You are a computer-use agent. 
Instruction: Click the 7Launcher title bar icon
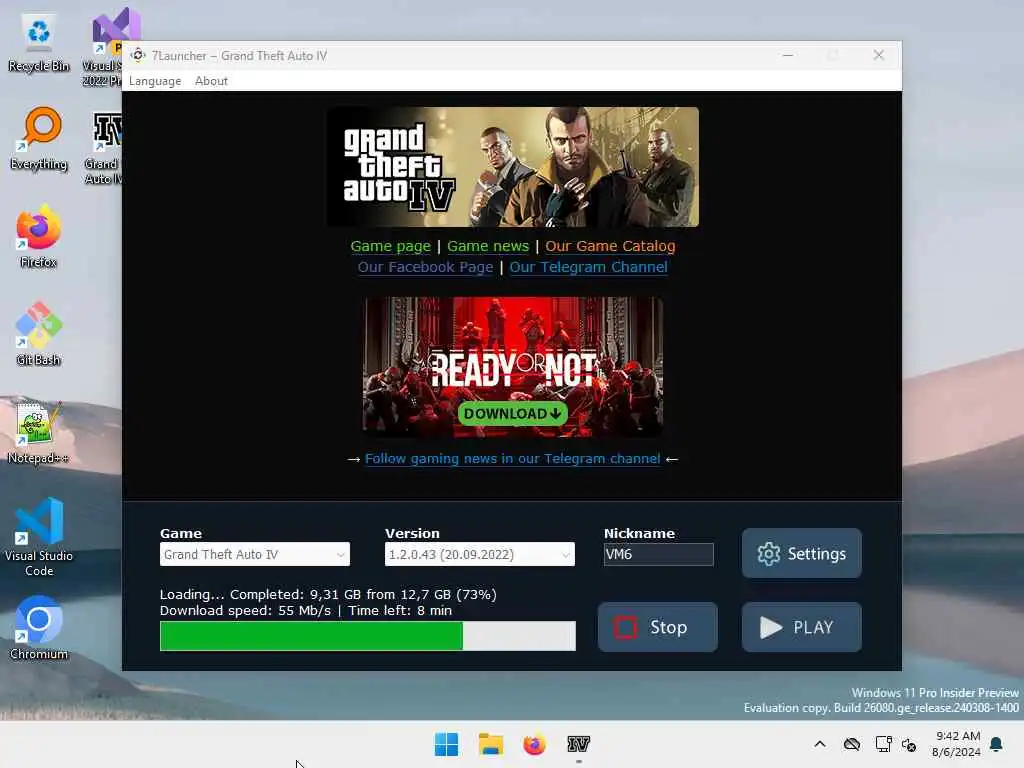tap(138, 56)
